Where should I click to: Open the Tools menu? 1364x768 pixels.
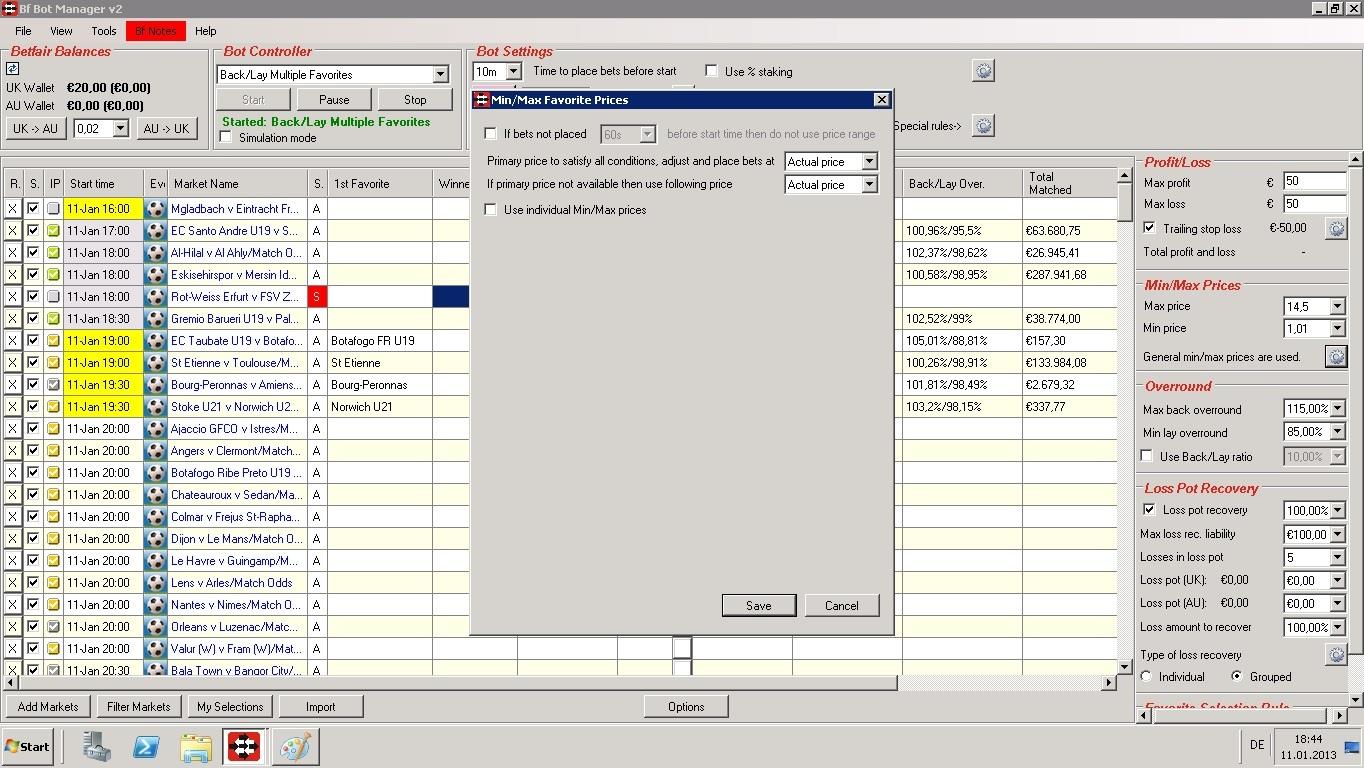pos(104,31)
